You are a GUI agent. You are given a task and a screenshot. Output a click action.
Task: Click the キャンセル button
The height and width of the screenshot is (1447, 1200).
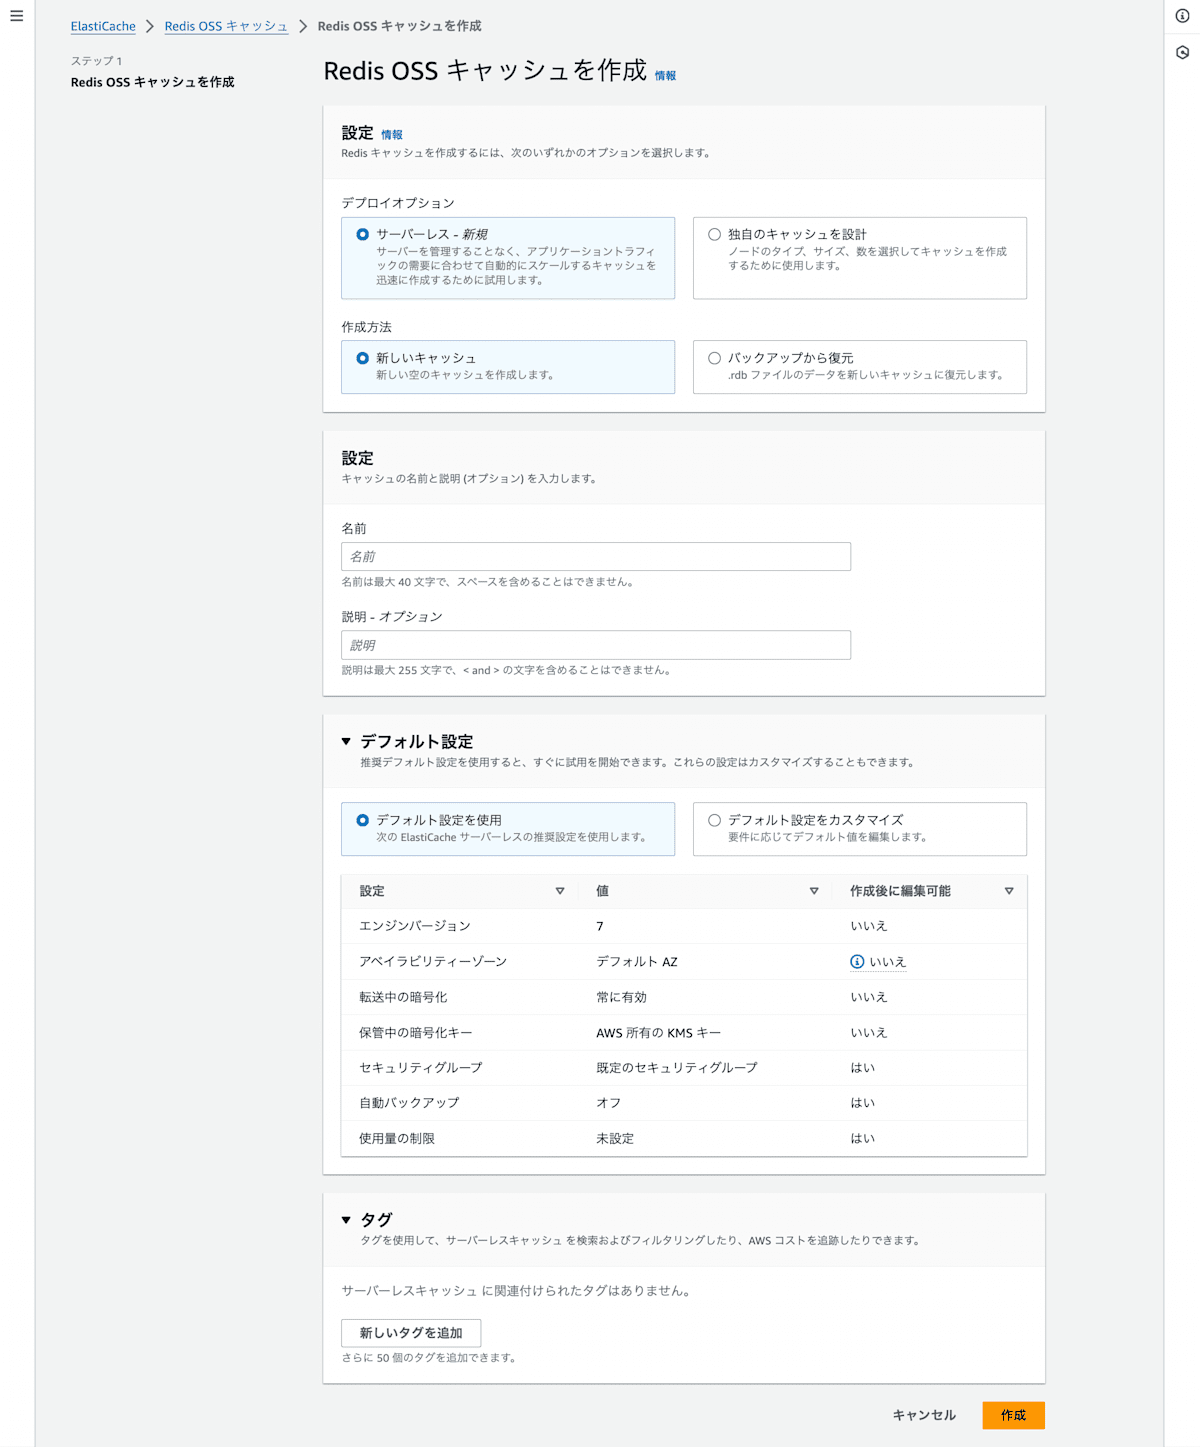pyautogui.click(x=924, y=1415)
